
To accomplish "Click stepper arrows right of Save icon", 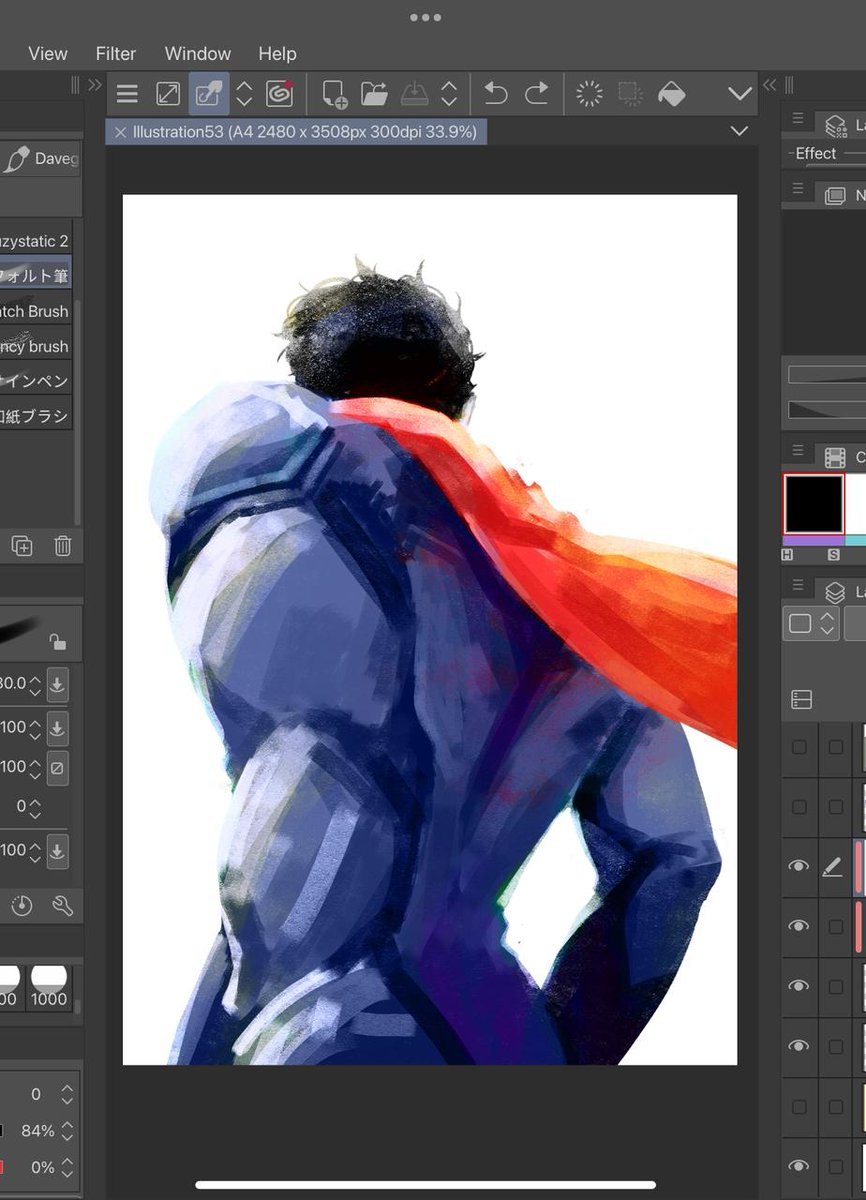I will pos(449,94).
